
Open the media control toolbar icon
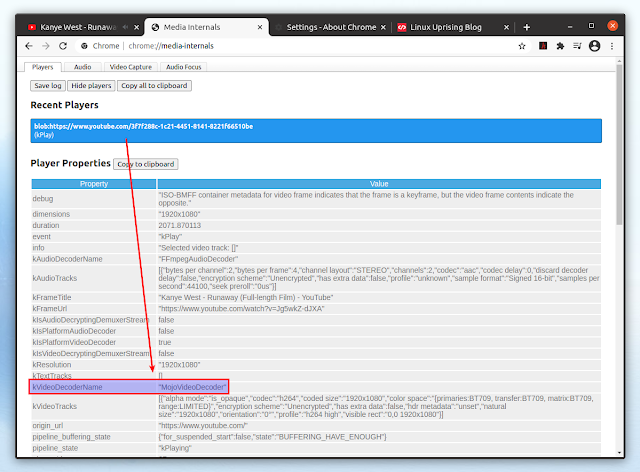pyautogui.click(x=577, y=46)
